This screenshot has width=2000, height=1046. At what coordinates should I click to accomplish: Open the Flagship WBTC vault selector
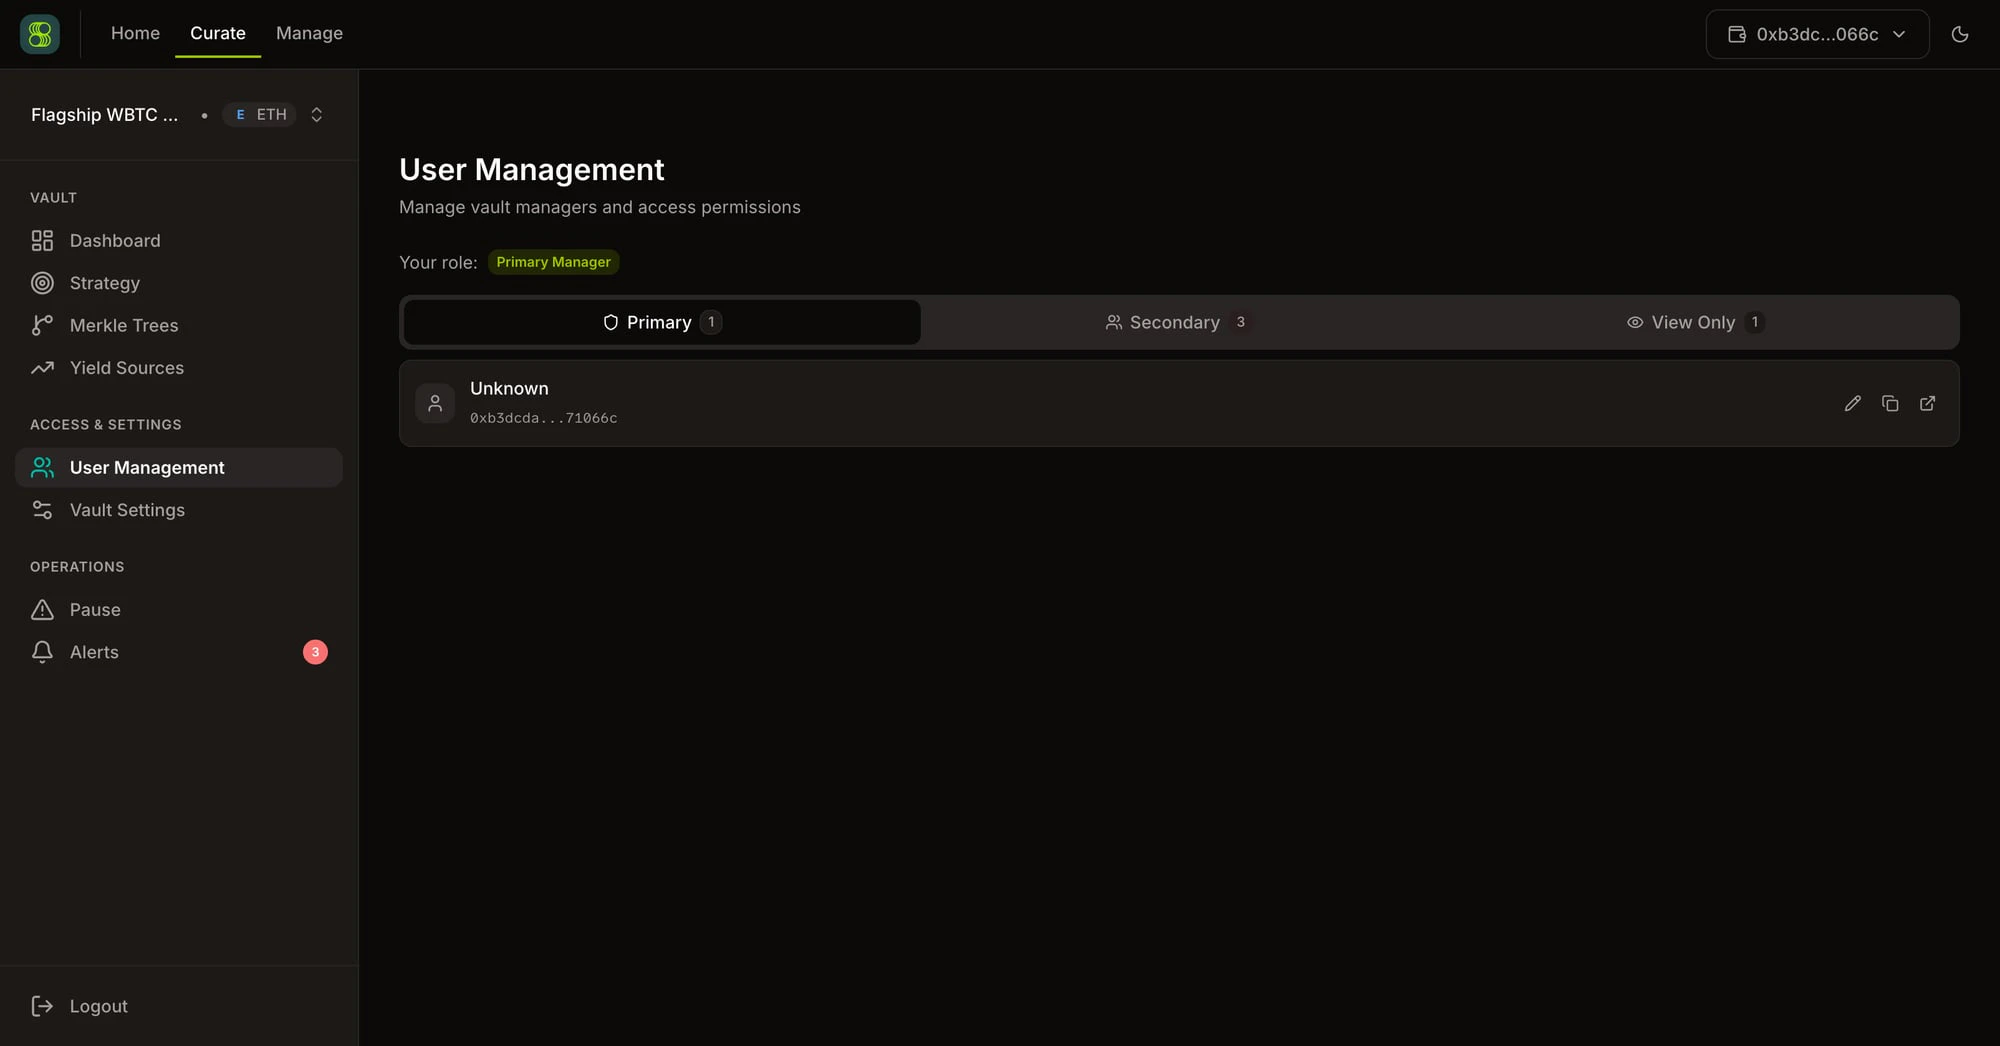tap(178, 115)
